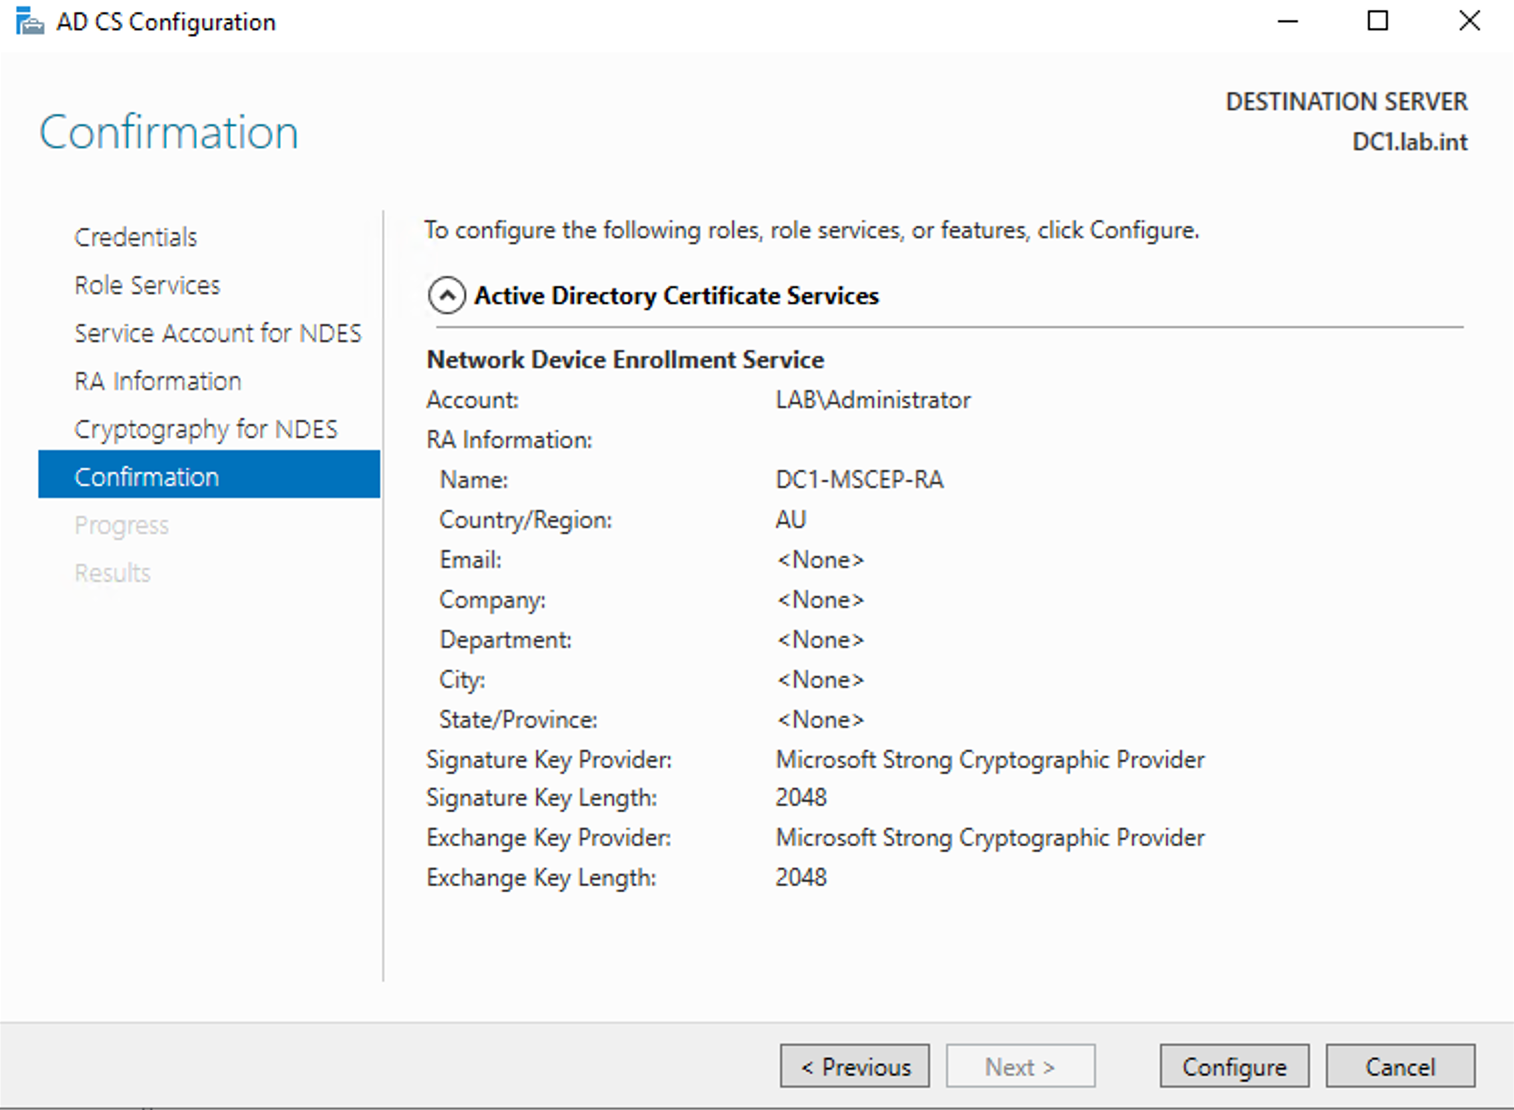Click the Signature Key Provider value
Screen dimensions: 1514x1110
tap(989, 760)
